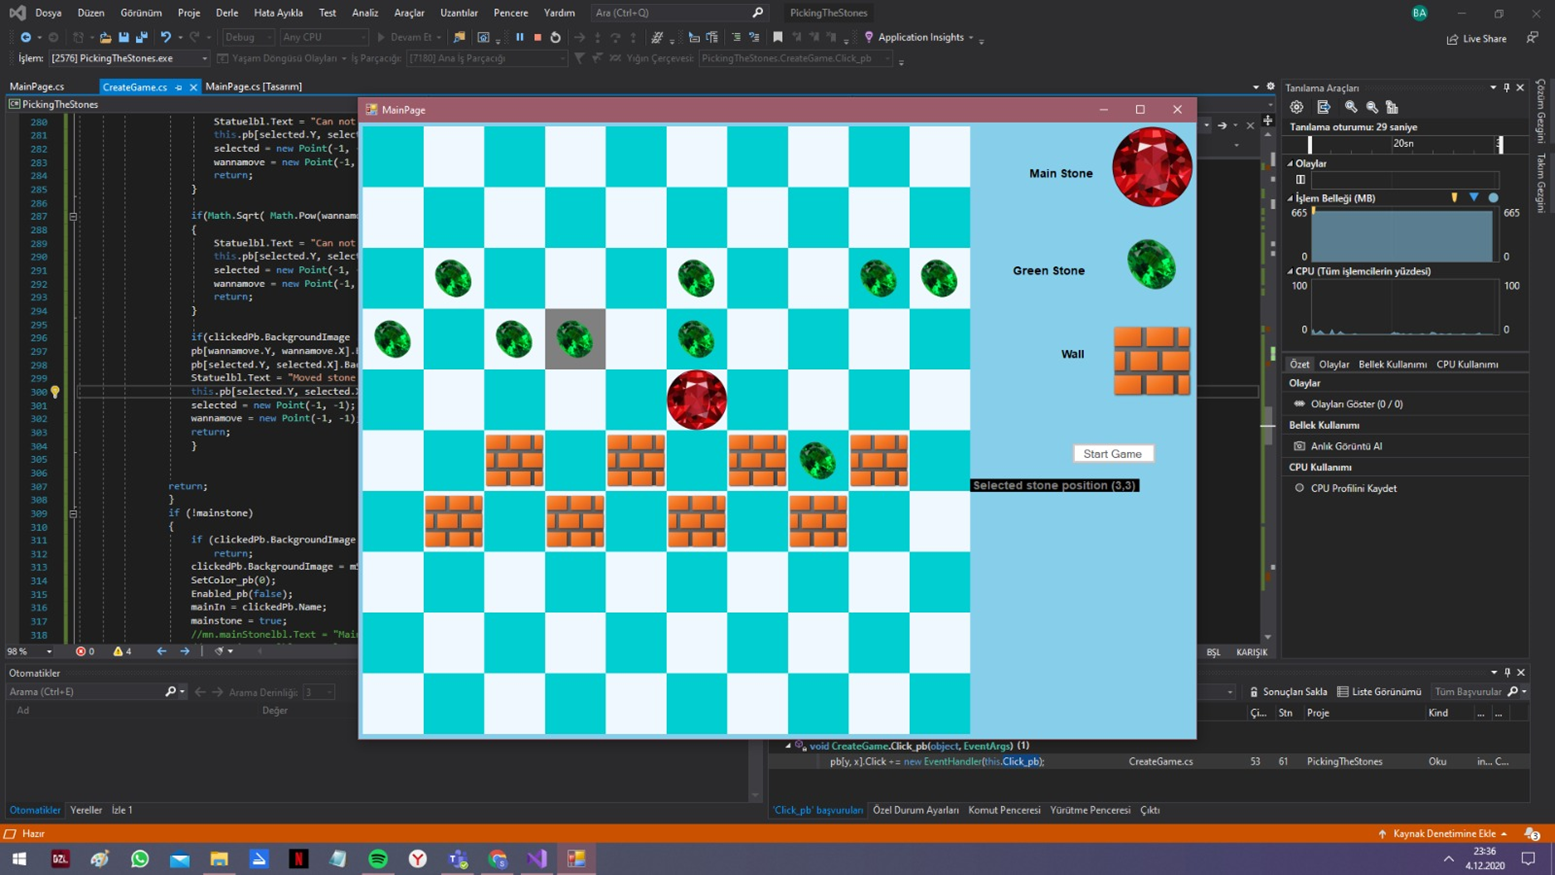Image resolution: width=1555 pixels, height=875 pixels.
Task: Stop debugging using the red square icon
Action: pyautogui.click(x=539, y=38)
